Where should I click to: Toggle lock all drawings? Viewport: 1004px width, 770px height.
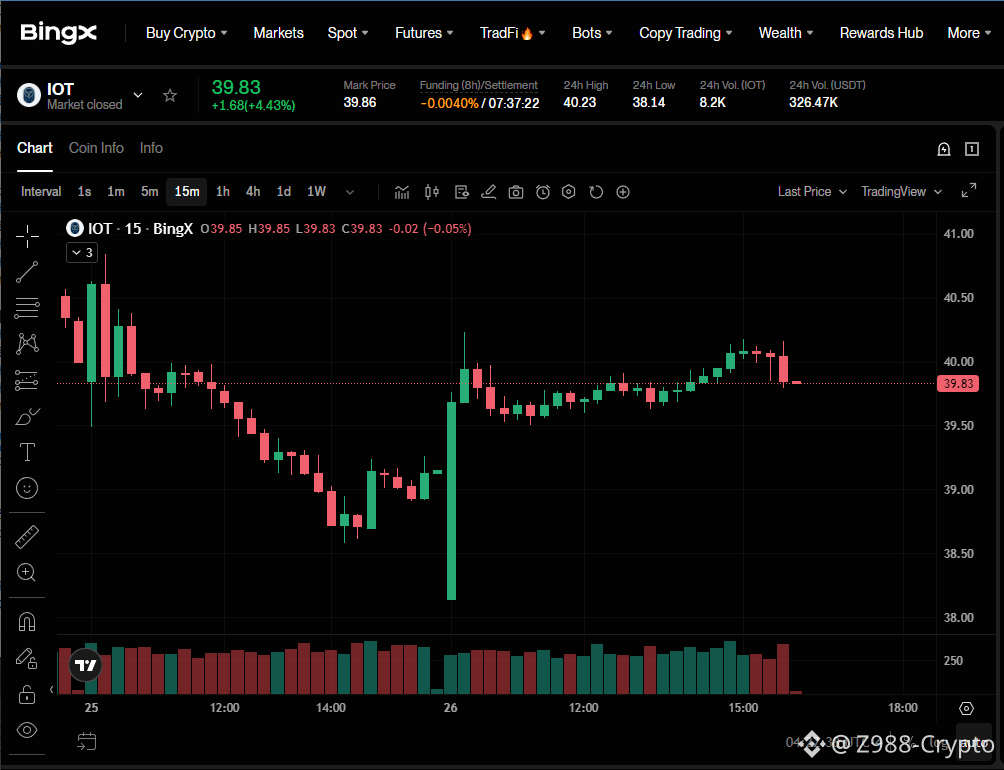tap(27, 694)
